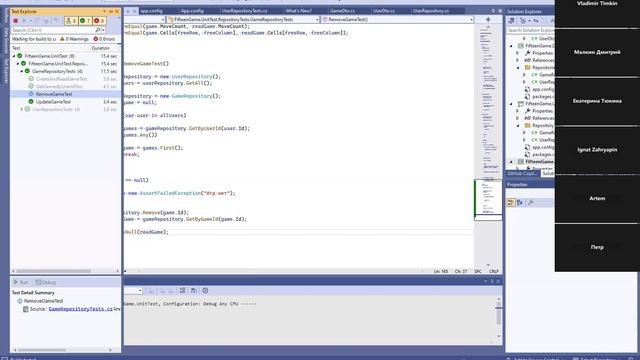Open the member dropdown showing RemoveGameTest()

coord(398,19)
